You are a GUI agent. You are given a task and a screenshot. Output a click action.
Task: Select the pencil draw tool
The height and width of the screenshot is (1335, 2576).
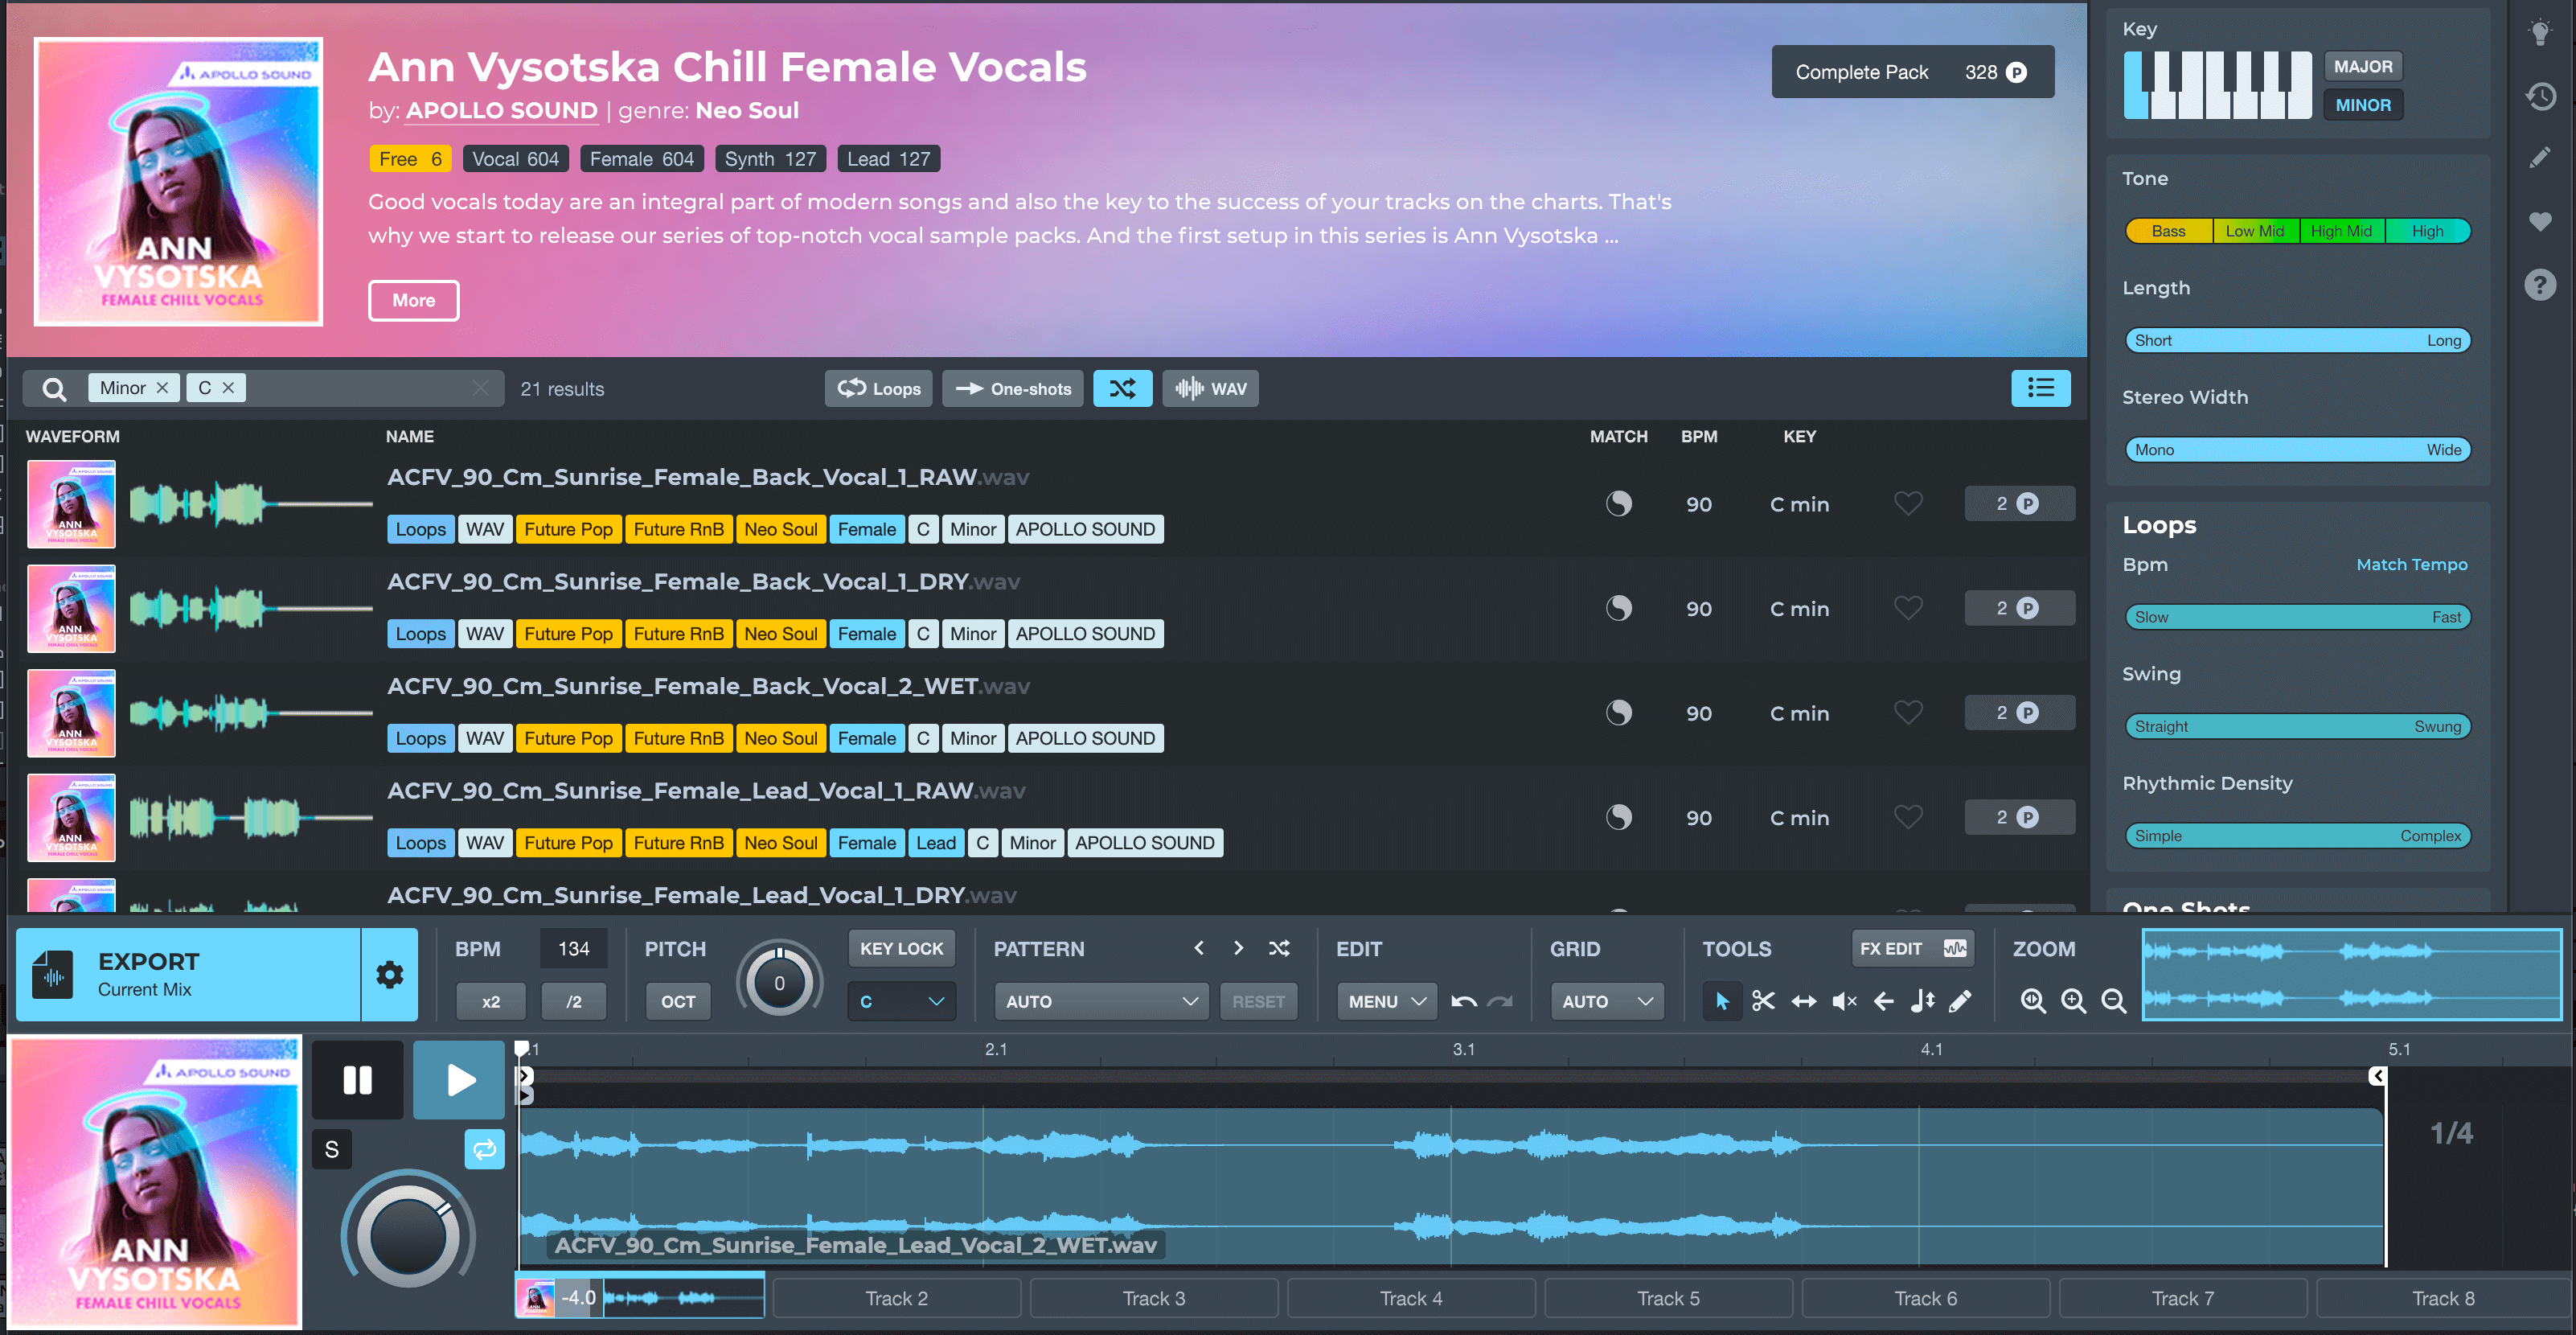(x=1961, y=1001)
